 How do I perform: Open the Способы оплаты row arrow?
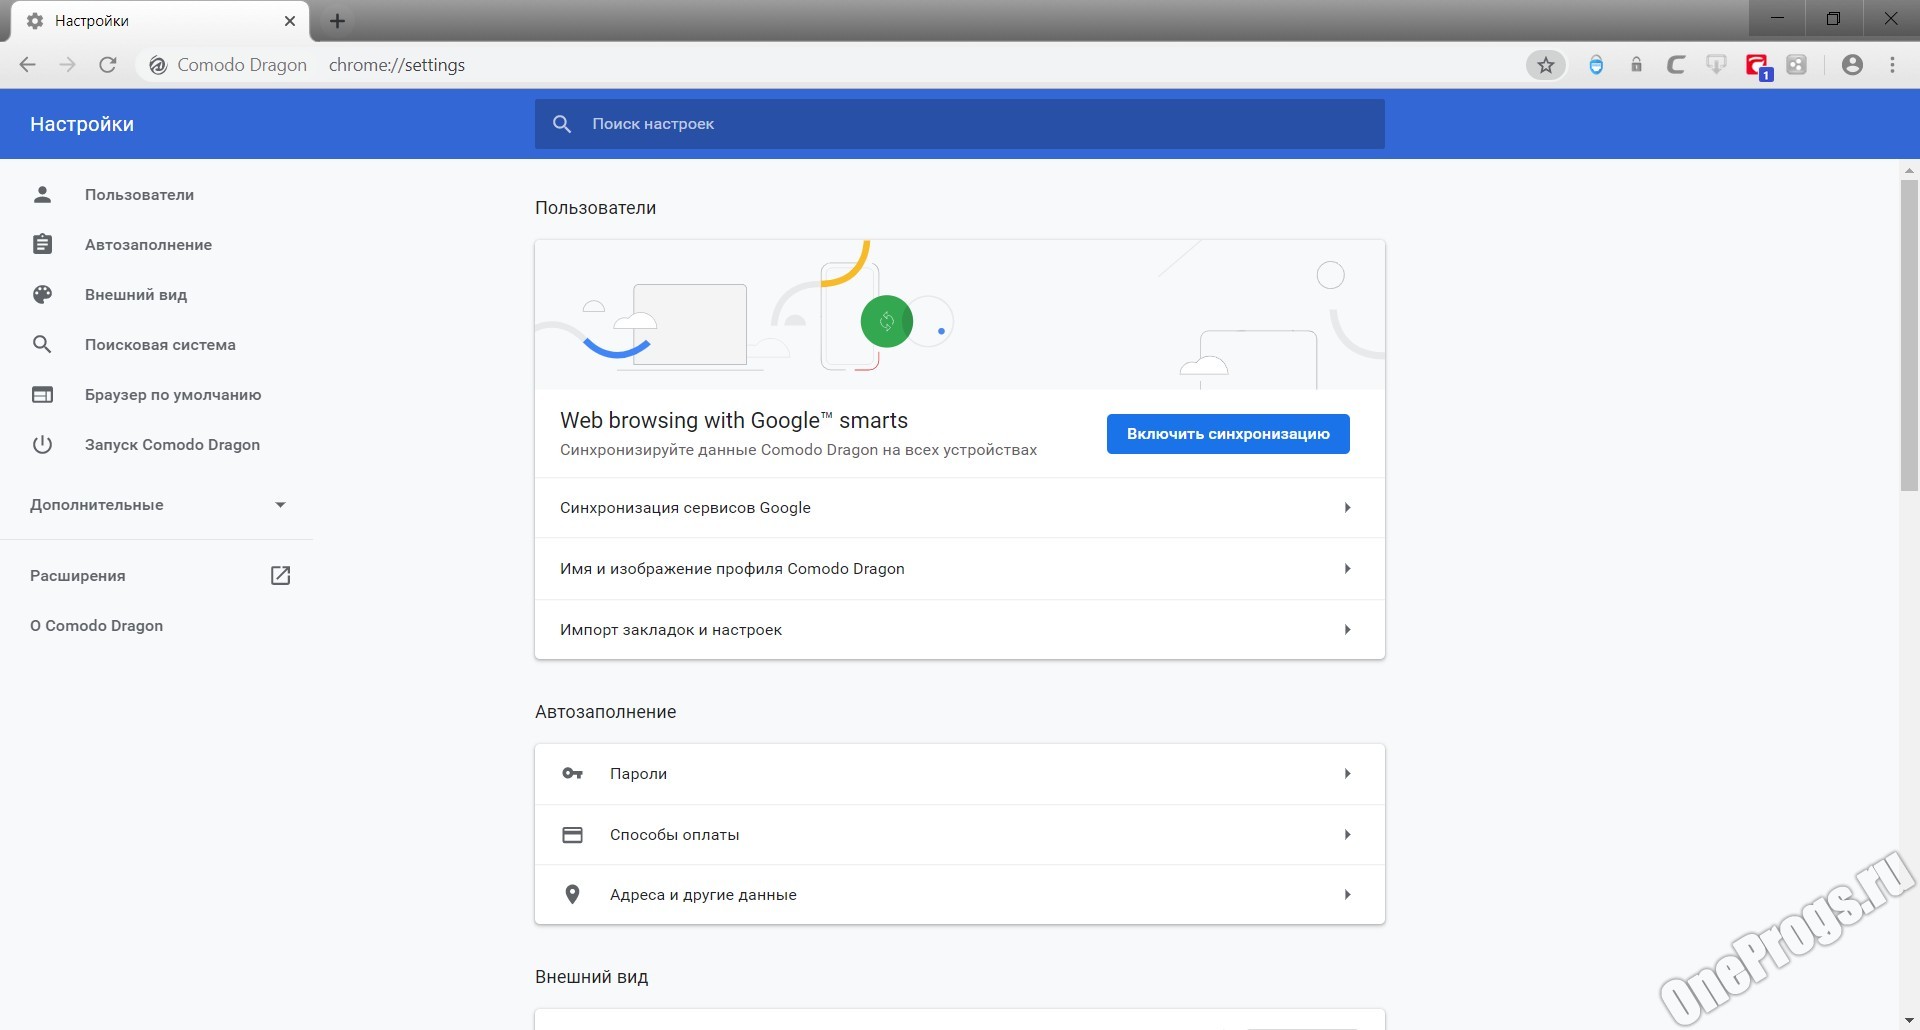[x=1347, y=834]
